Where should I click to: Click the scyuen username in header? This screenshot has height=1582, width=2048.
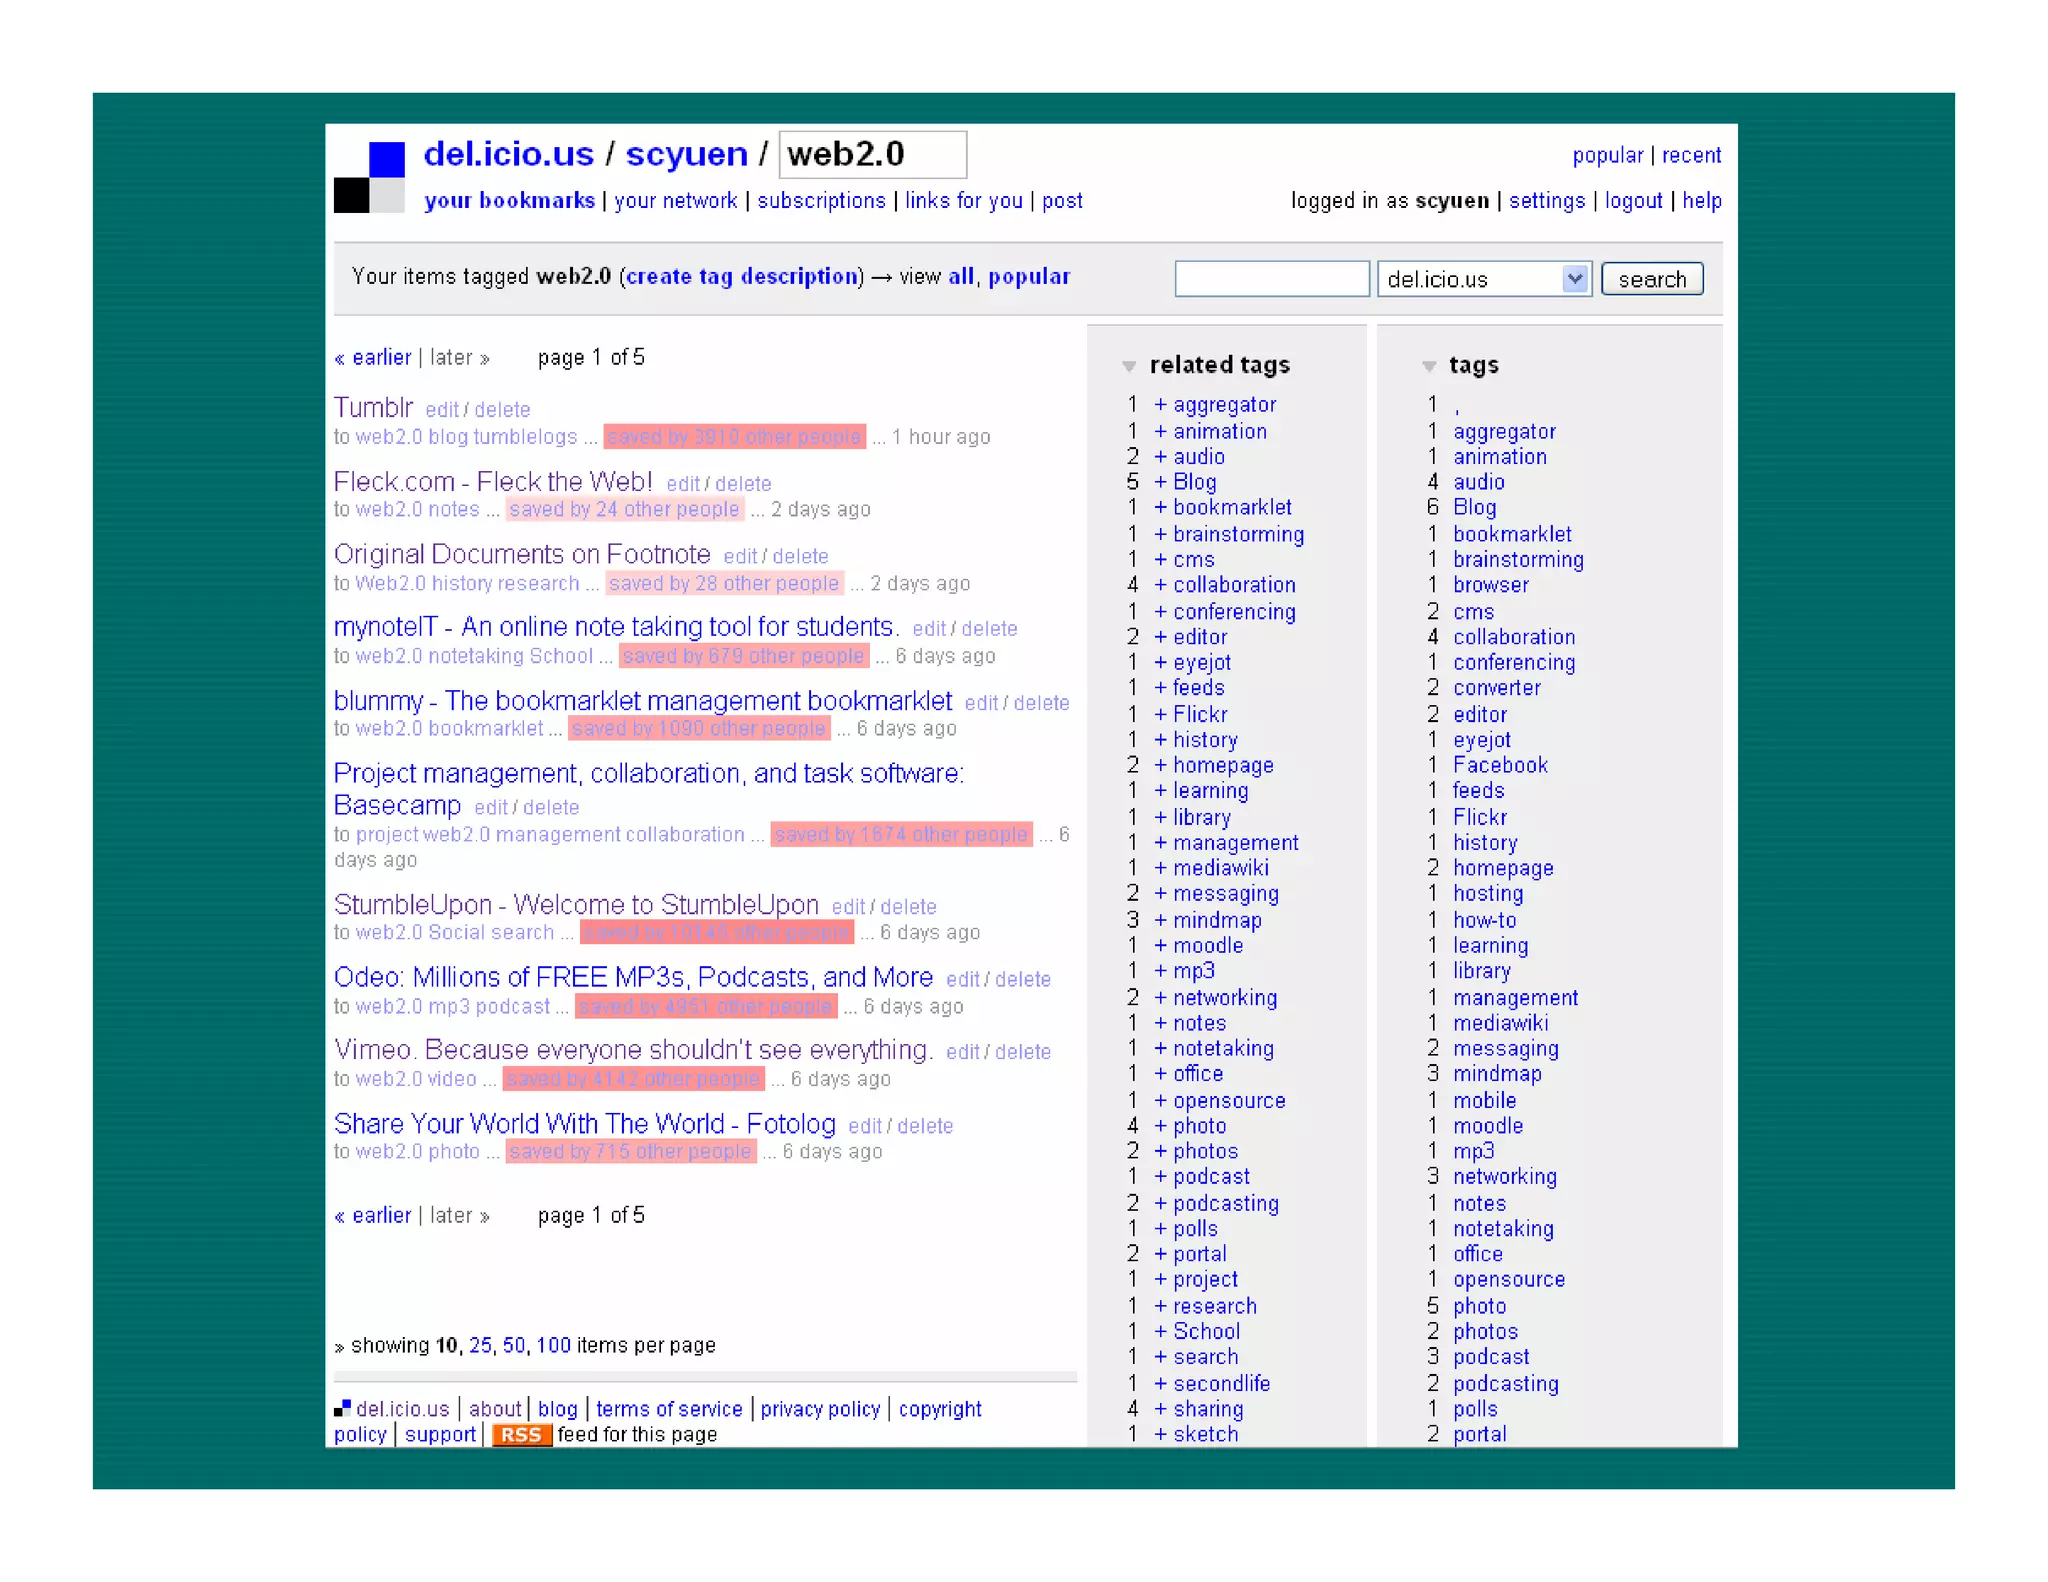(x=686, y=154)
